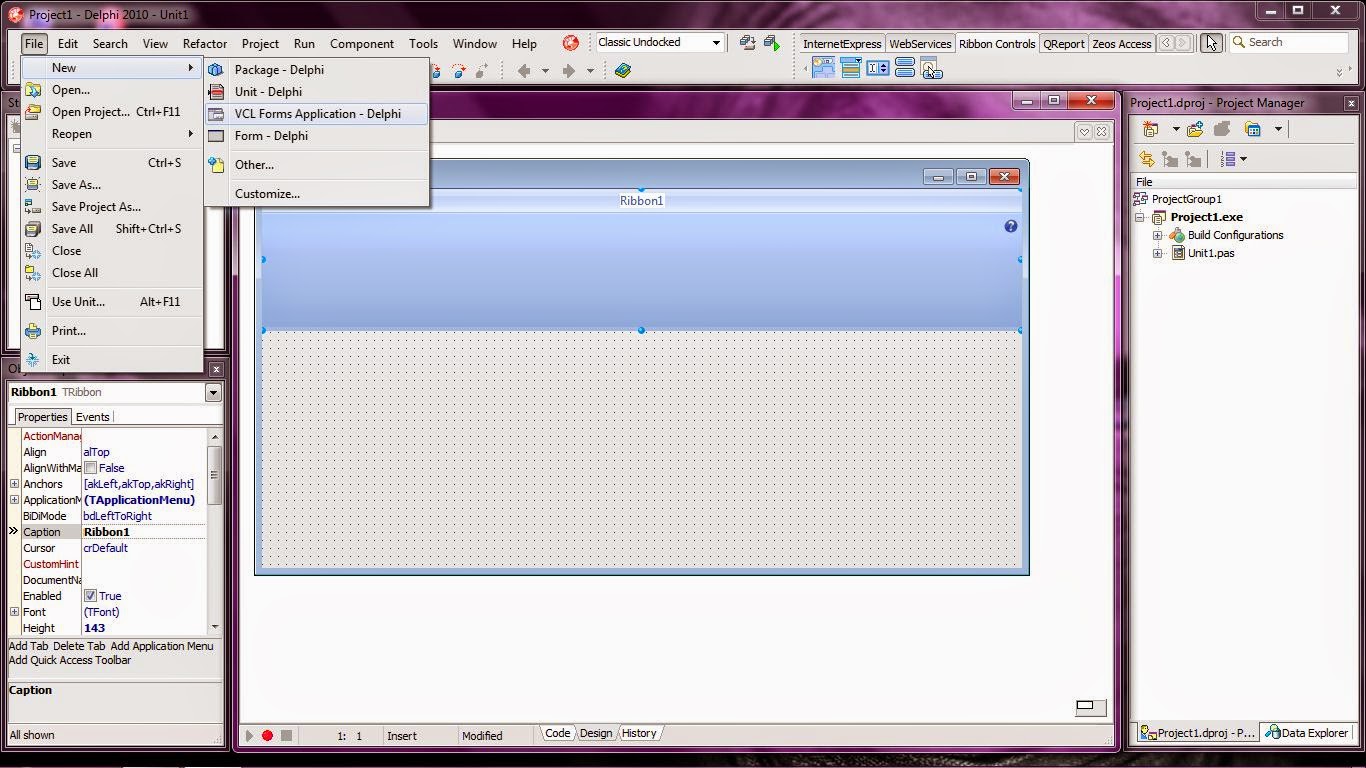Choose Form - Delphi from New submenu
This screenshot has height=768, width=1366.
click(x=317, y=136)
